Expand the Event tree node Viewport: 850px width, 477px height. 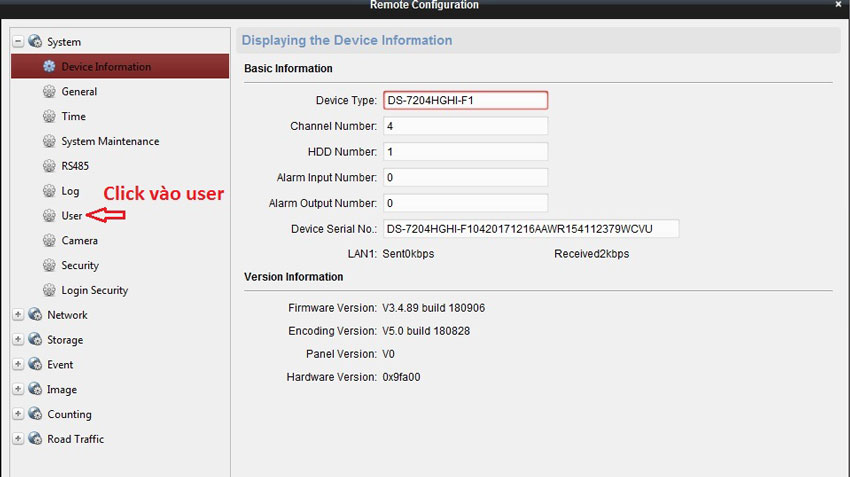pyautogui.click(x=18, y=365)
